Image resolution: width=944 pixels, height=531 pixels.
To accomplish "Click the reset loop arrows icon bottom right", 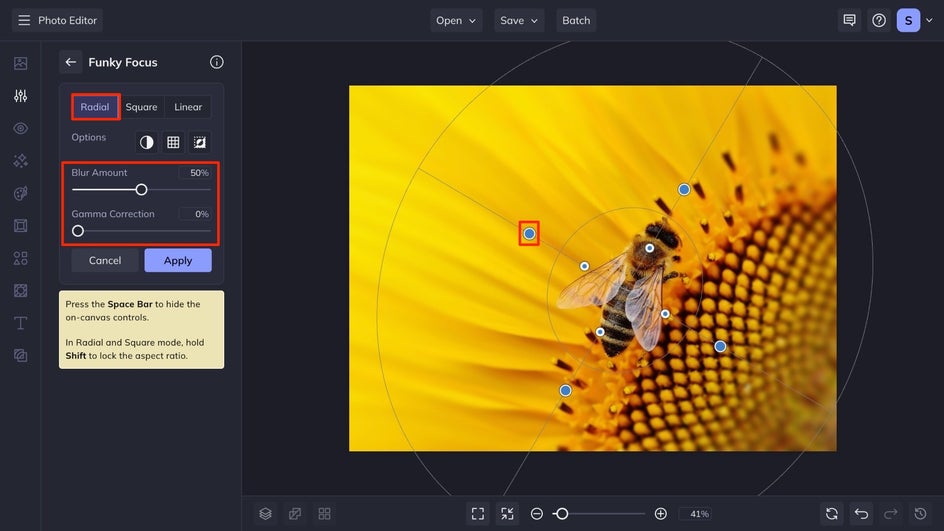I will [832, 514].
